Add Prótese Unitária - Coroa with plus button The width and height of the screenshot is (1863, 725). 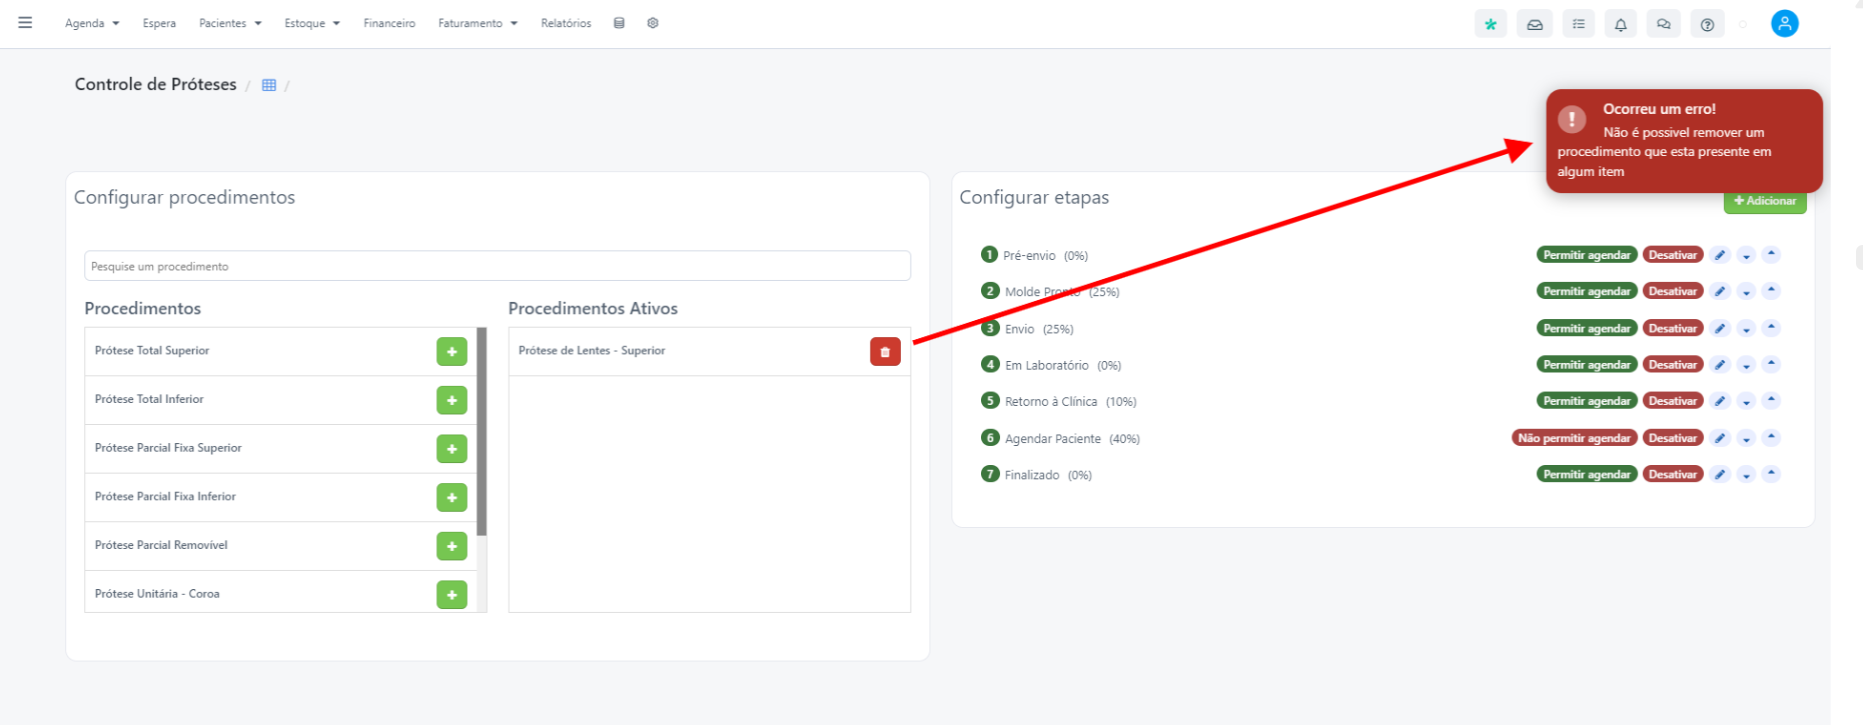452,595
